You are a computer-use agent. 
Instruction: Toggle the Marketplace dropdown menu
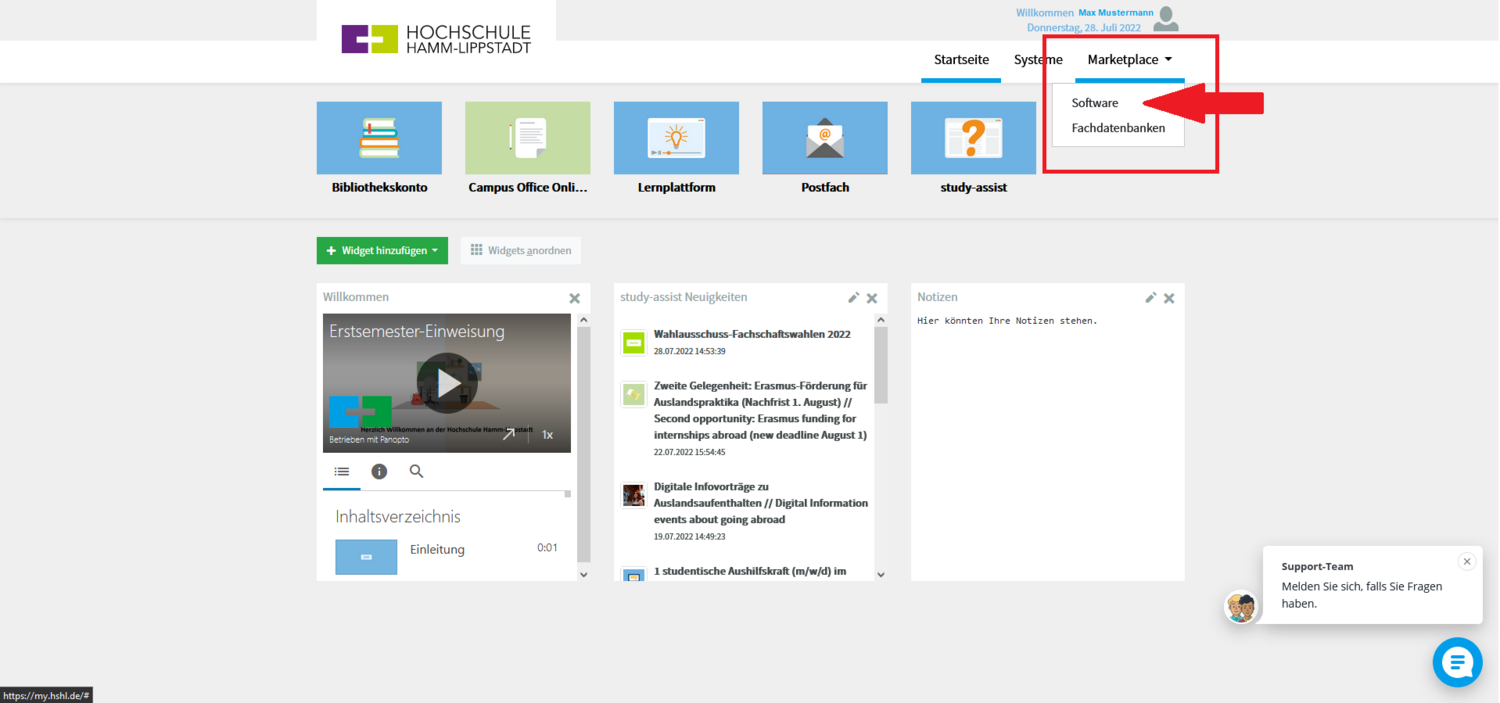click(1129, 60)
